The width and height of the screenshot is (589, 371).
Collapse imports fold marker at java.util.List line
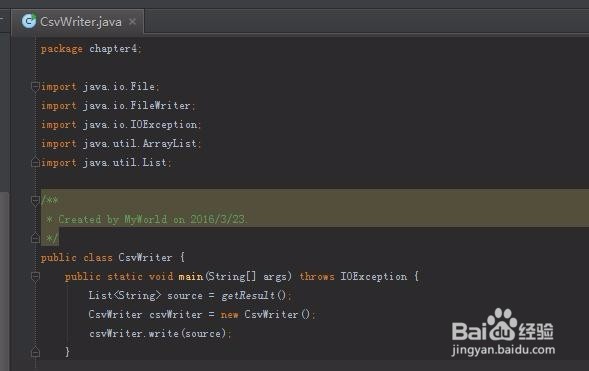click(35, 162)
